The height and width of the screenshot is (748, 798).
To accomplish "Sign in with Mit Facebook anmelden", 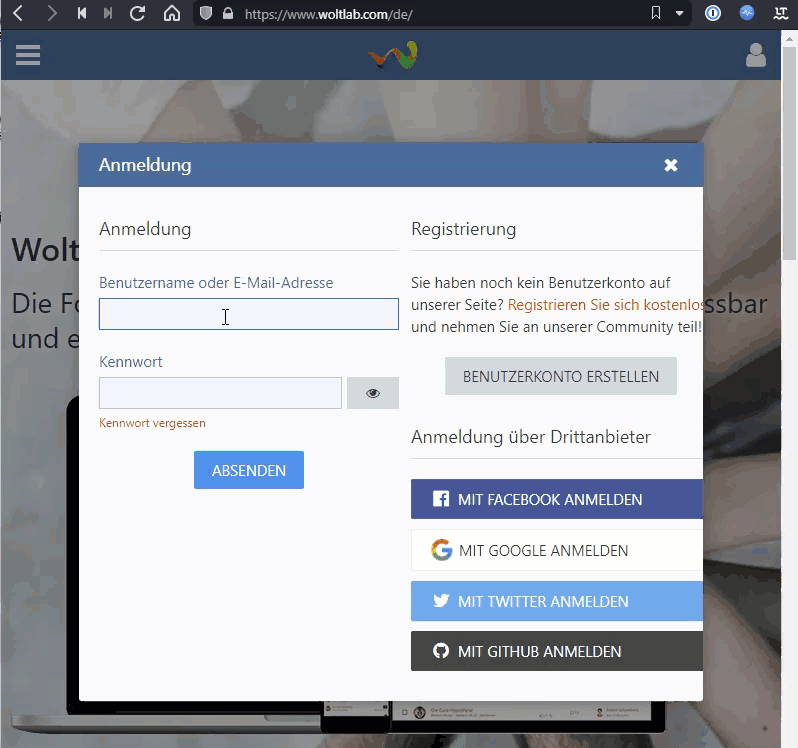I will tap(556, 499).
